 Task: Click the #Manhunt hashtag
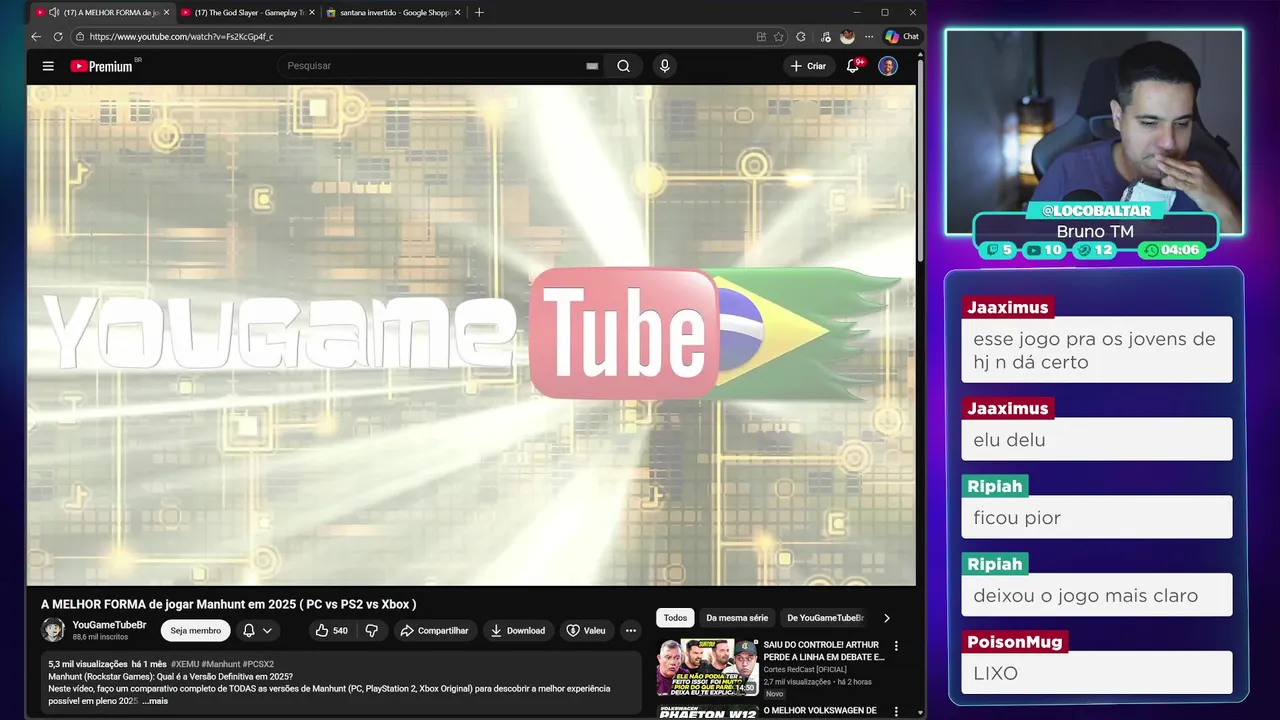220,664
